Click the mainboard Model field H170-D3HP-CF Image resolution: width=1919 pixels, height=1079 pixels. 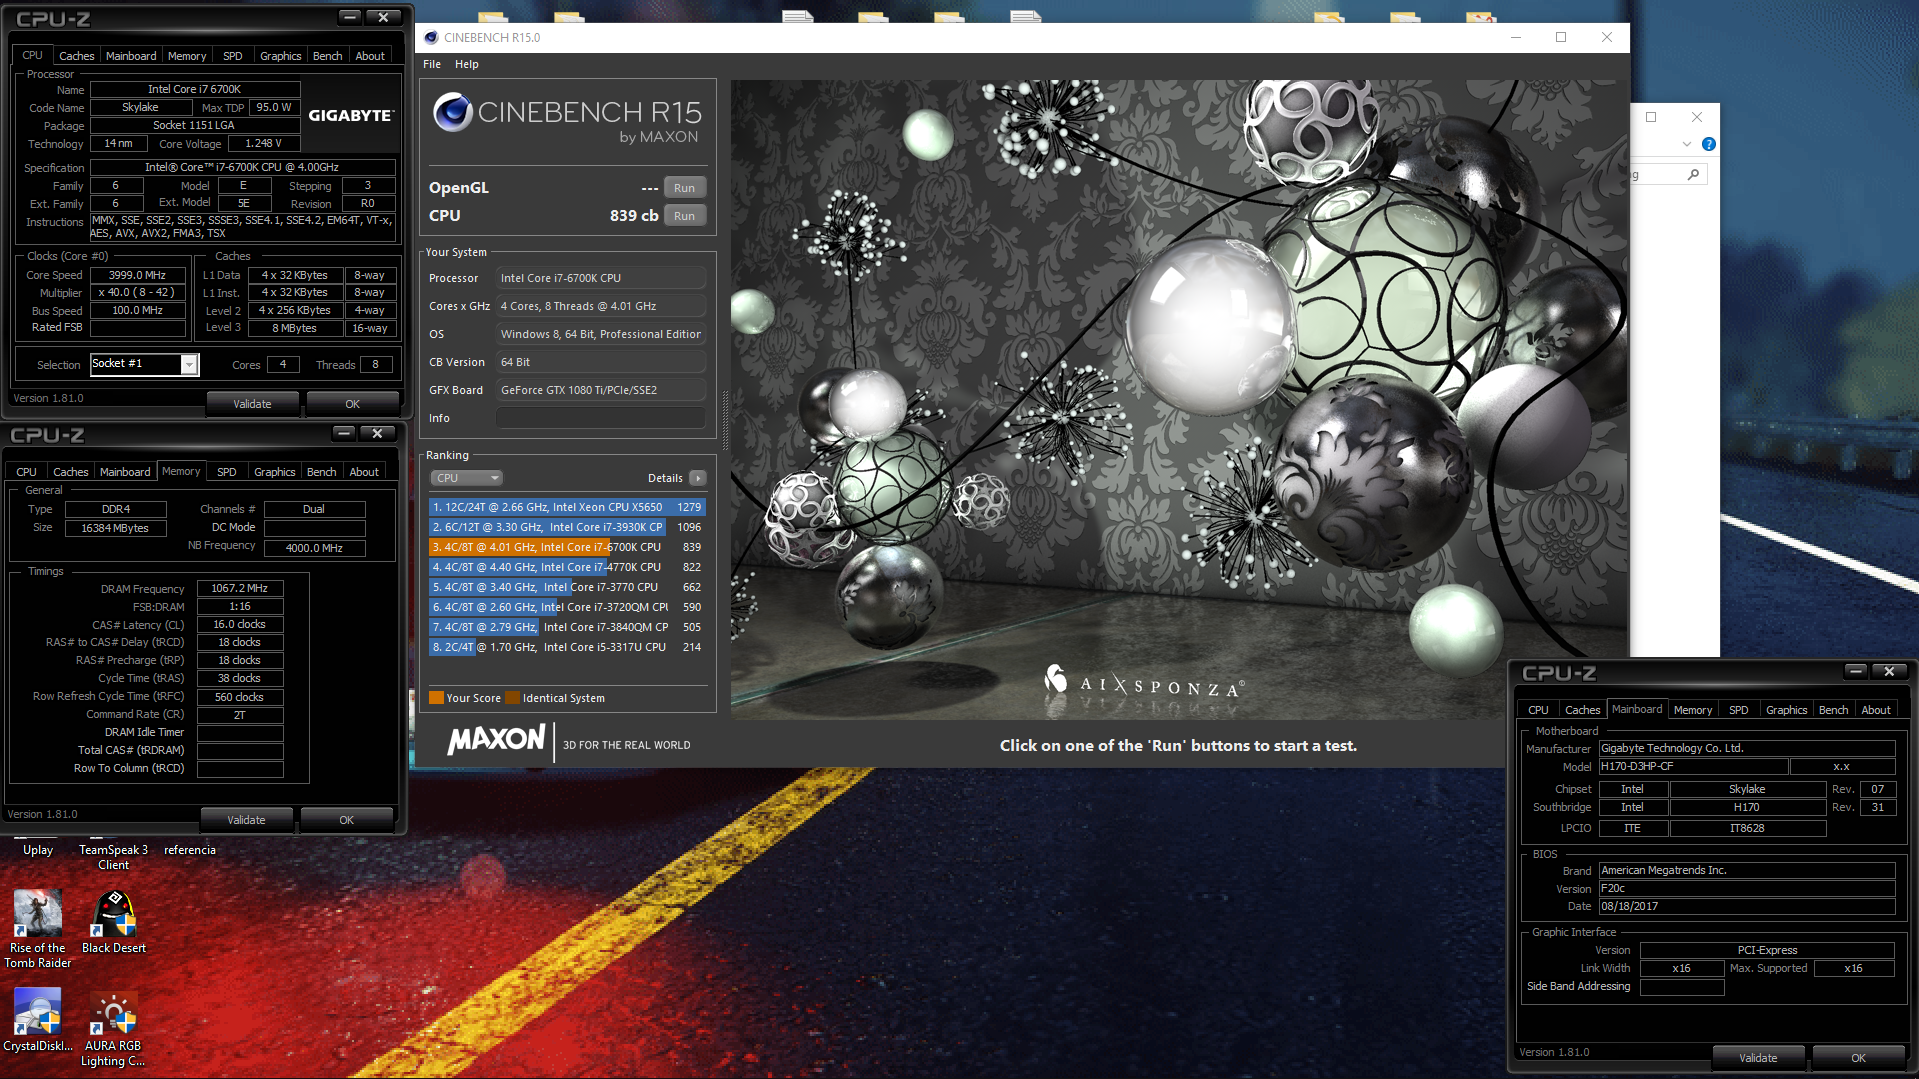coord(1693,766)
